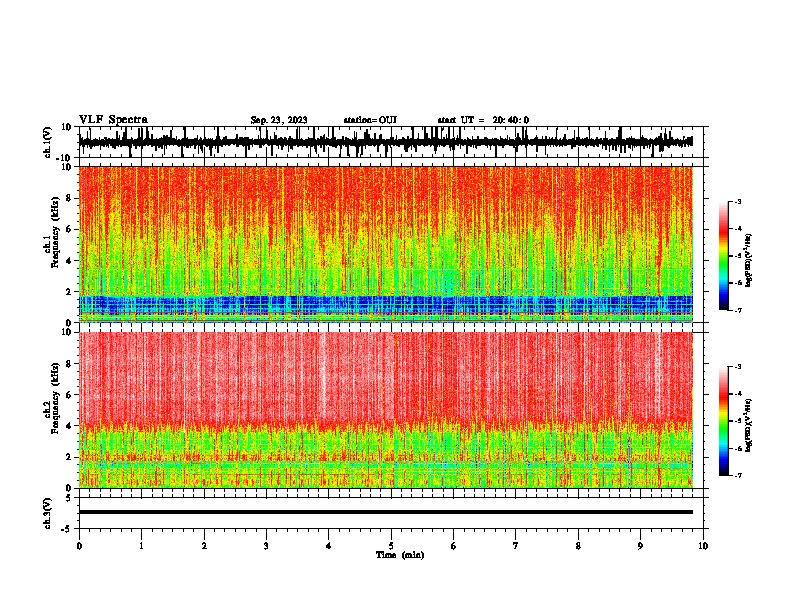Click the "station=OUI" header label
This screenshot has width=792, height=612.
click(370, 120)
